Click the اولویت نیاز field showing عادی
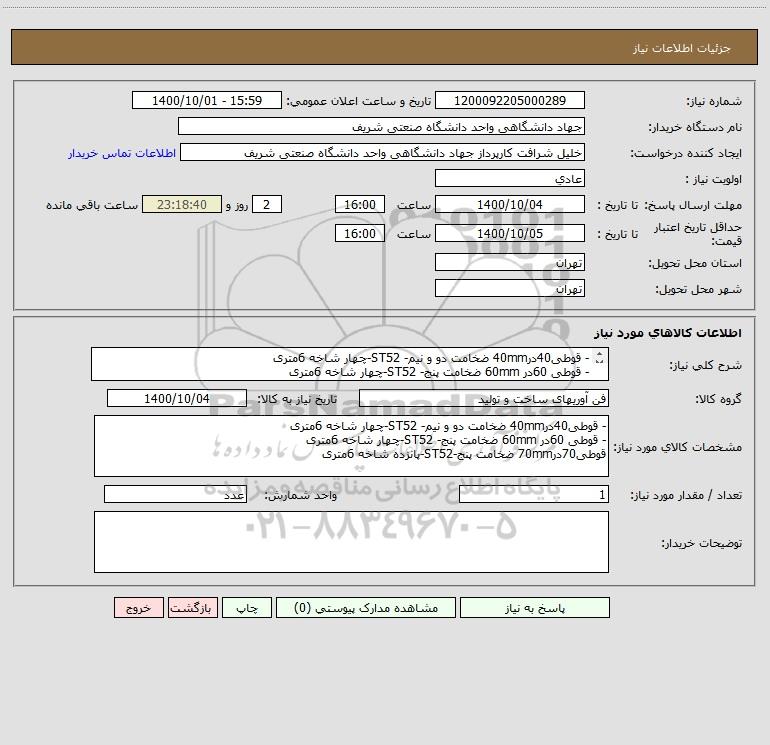Screen dimensions: 770x745 [x=510, y=178]
